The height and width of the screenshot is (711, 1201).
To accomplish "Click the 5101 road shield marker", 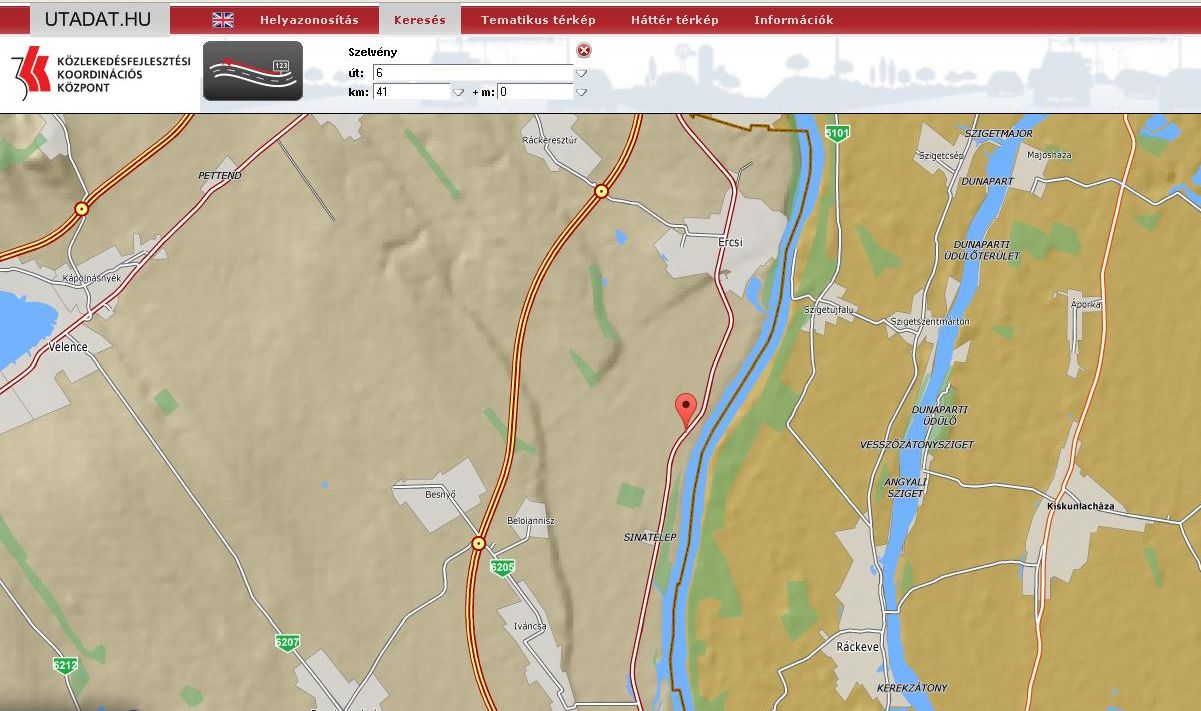I will pos(837,132).
